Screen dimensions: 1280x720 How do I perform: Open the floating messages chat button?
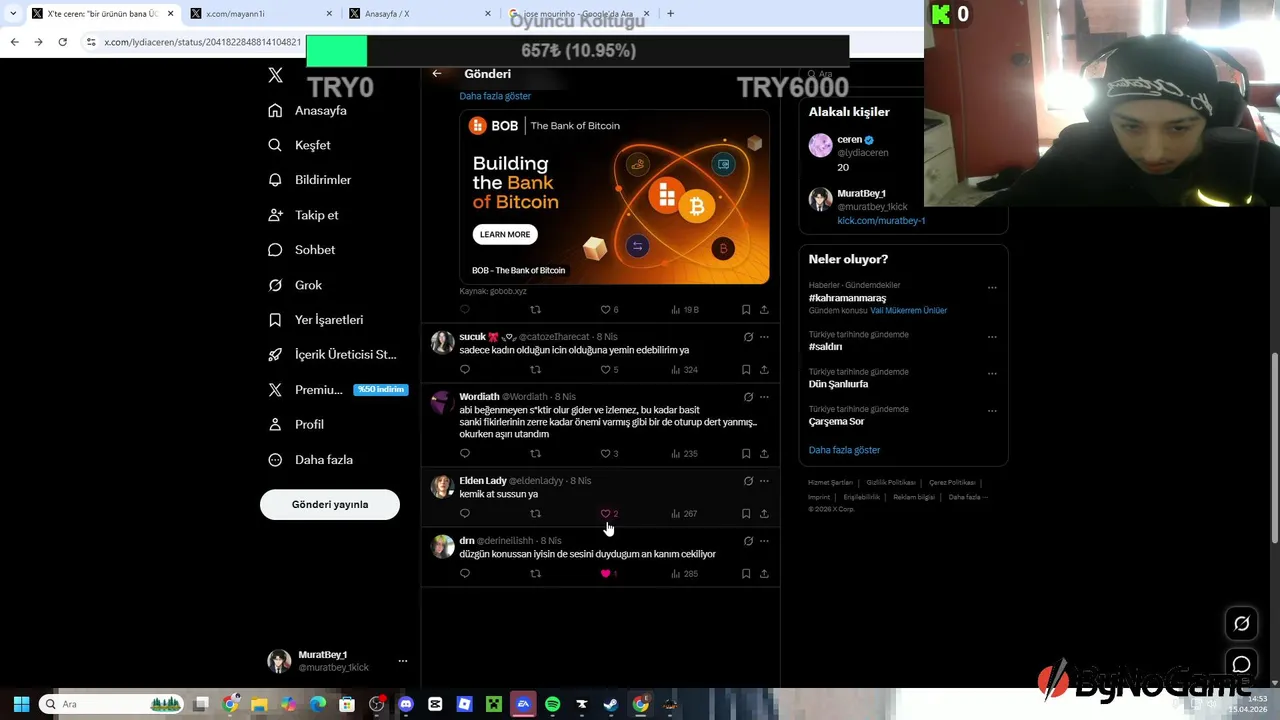click(x=1242, y=665)
